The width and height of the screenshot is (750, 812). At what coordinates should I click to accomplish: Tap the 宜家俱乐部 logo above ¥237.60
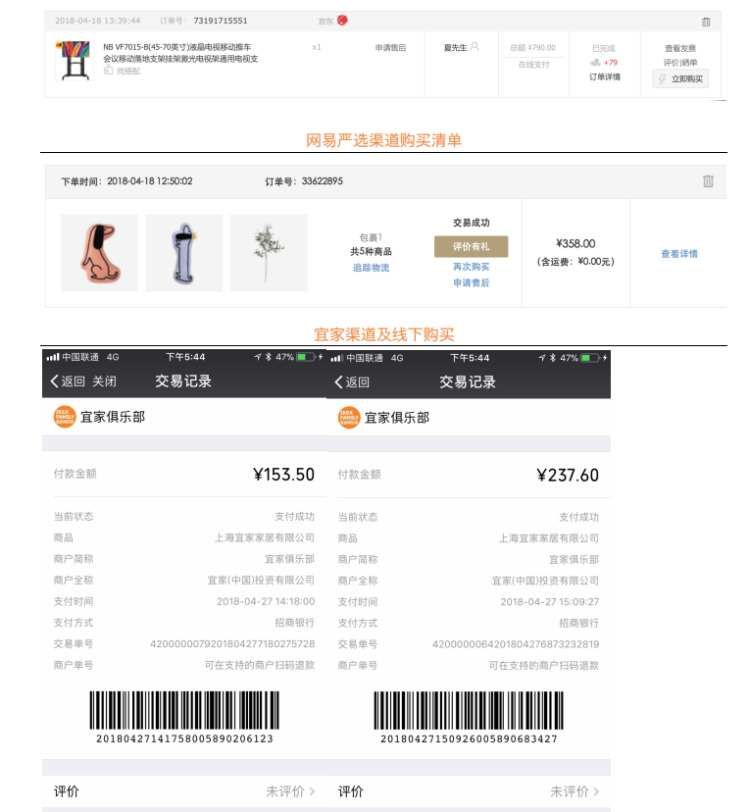pyautogui.click(x=349, y=417)
